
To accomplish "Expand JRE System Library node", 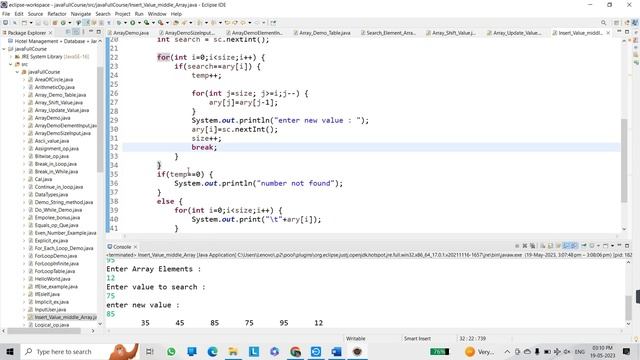I will [11, 57].
